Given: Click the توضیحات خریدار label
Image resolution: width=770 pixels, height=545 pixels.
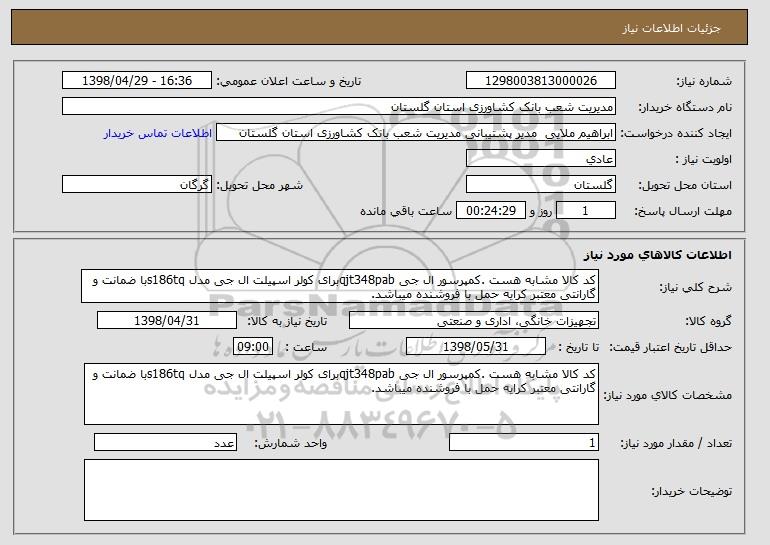Looking at the screenshot, I should [691, 491].
